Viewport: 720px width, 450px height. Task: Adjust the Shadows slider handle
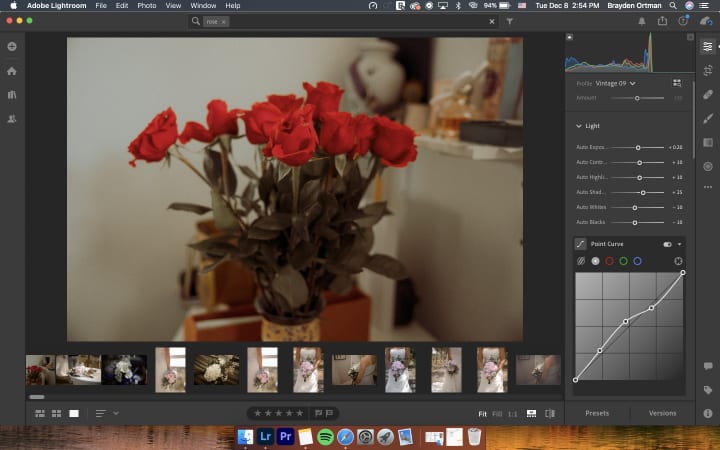click(x=643, y=192)
